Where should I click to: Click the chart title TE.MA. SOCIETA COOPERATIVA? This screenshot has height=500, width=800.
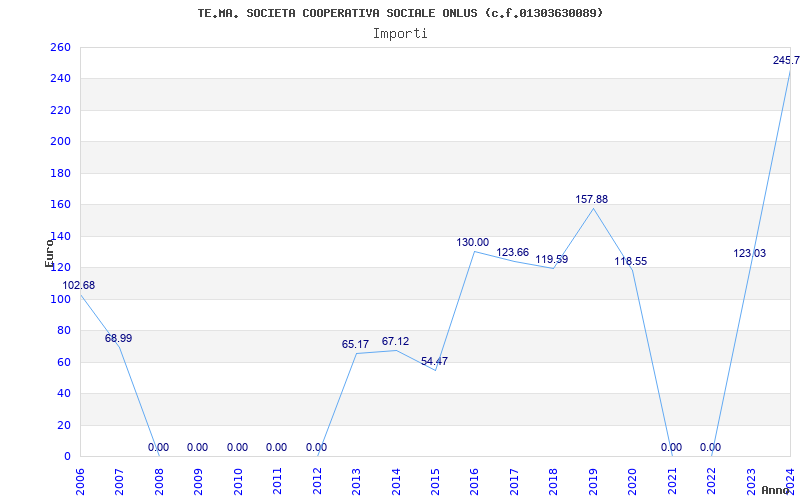400,13
